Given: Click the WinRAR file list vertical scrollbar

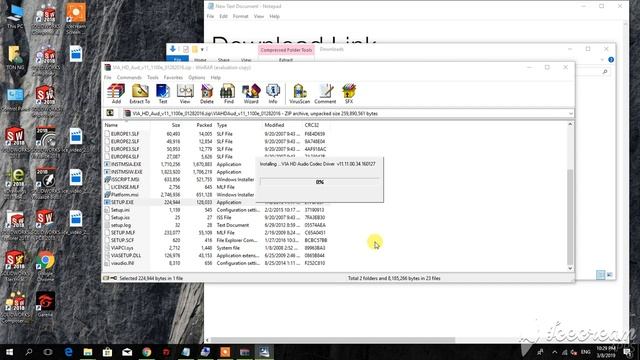Looking at the screenshot, I should tap(570, 217).
